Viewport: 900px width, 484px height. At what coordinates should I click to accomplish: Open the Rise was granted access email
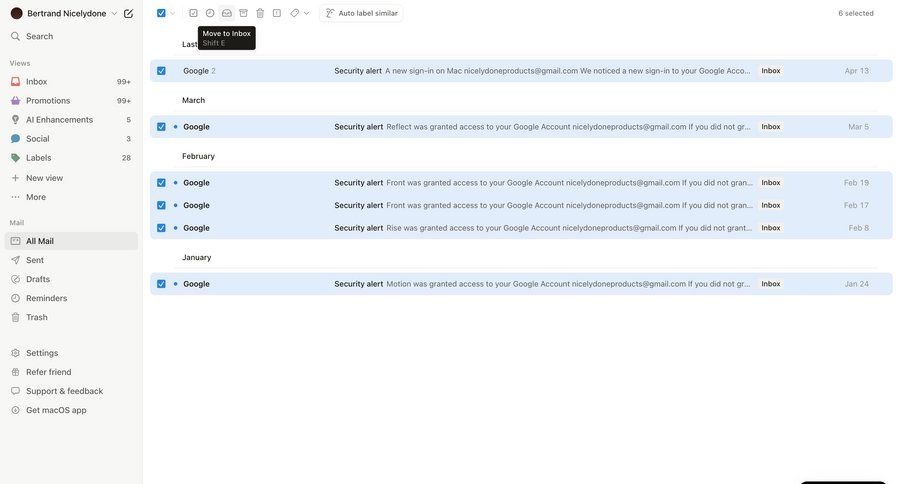click(x=521, y=228)
